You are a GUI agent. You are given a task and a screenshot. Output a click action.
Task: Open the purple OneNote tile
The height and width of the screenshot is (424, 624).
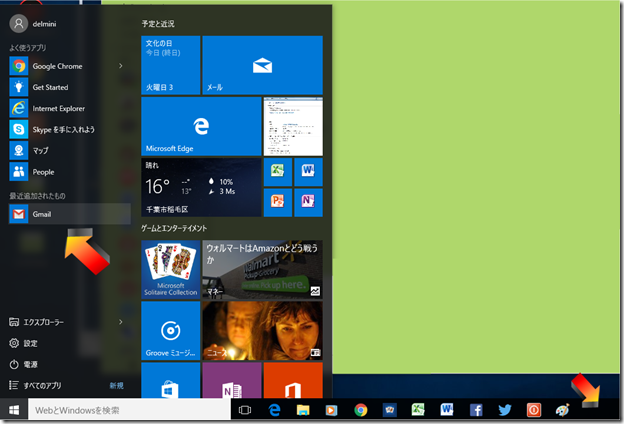[232, 380]
